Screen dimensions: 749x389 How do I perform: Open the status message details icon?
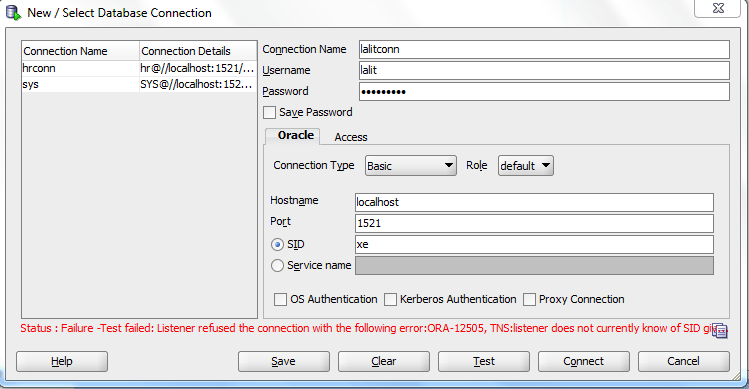click(719, 330)
